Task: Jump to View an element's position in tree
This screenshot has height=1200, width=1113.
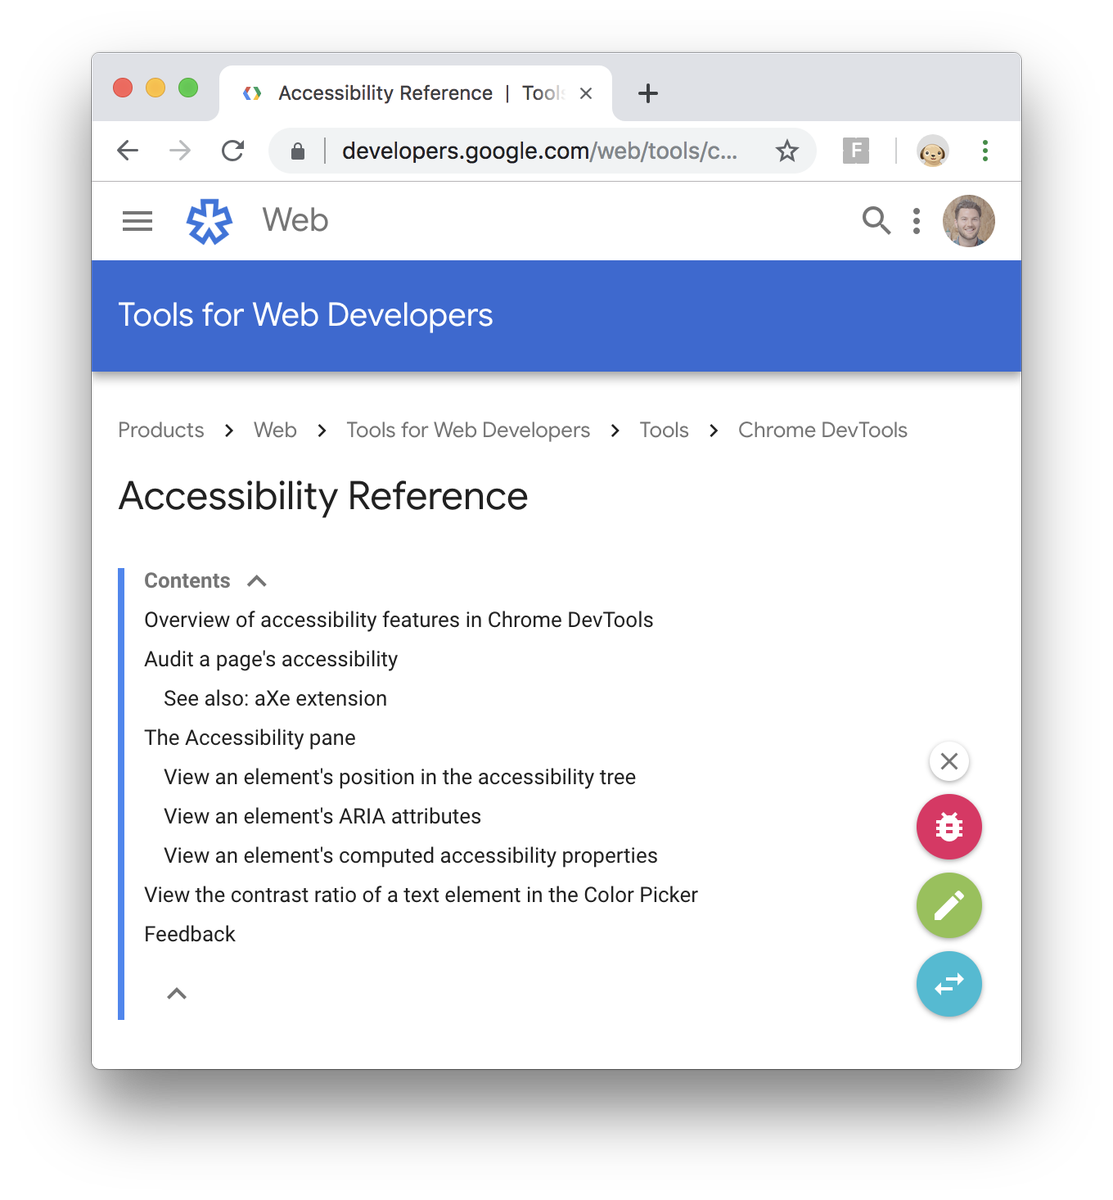Action: click(400, 777)
